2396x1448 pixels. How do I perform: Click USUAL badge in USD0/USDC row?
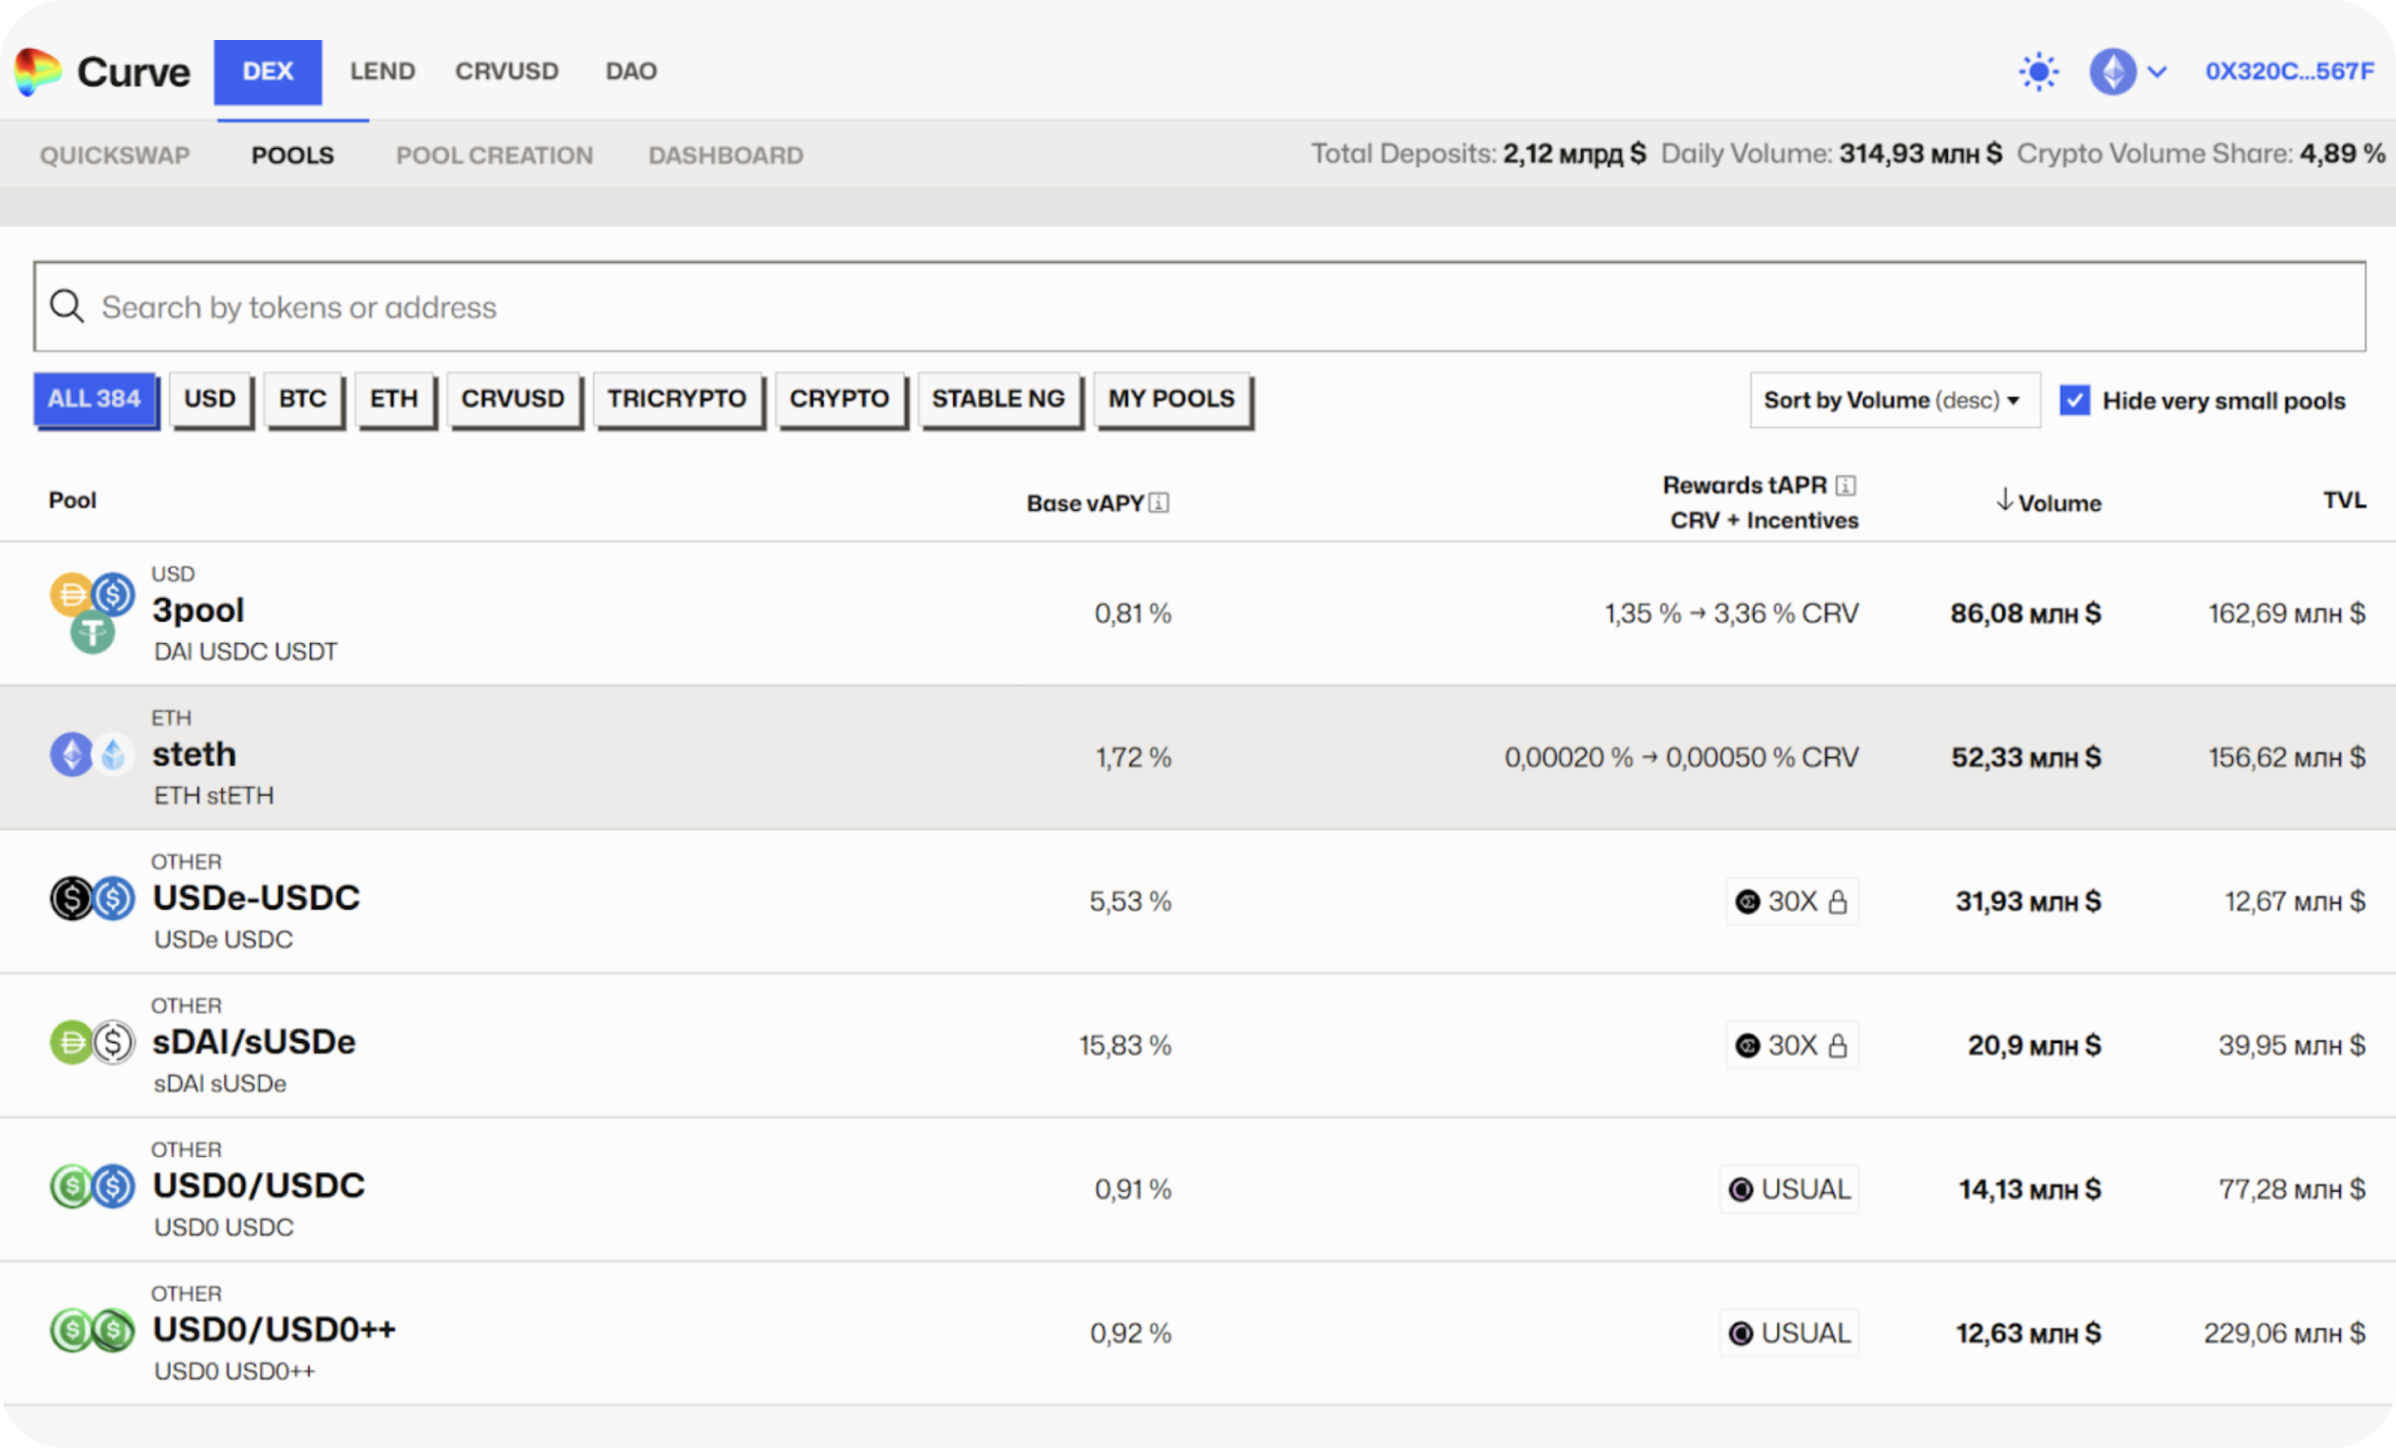click(1789, 1190)
